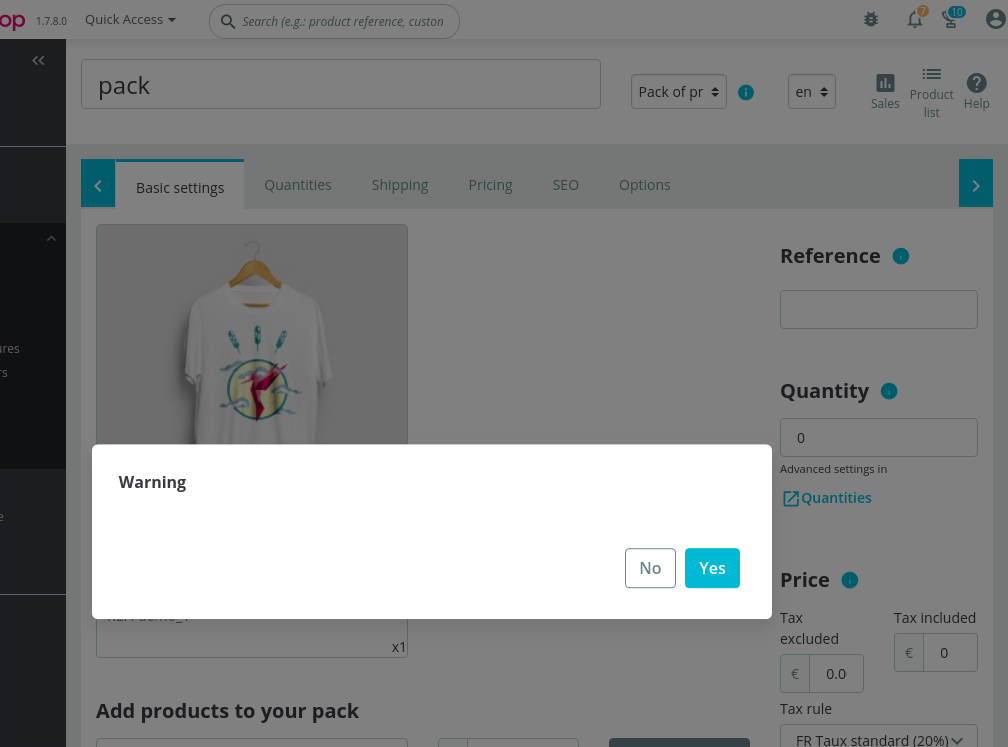This screenshot has height=747, width=1008.
Task: Open the notifications bell
Action: 913,19
